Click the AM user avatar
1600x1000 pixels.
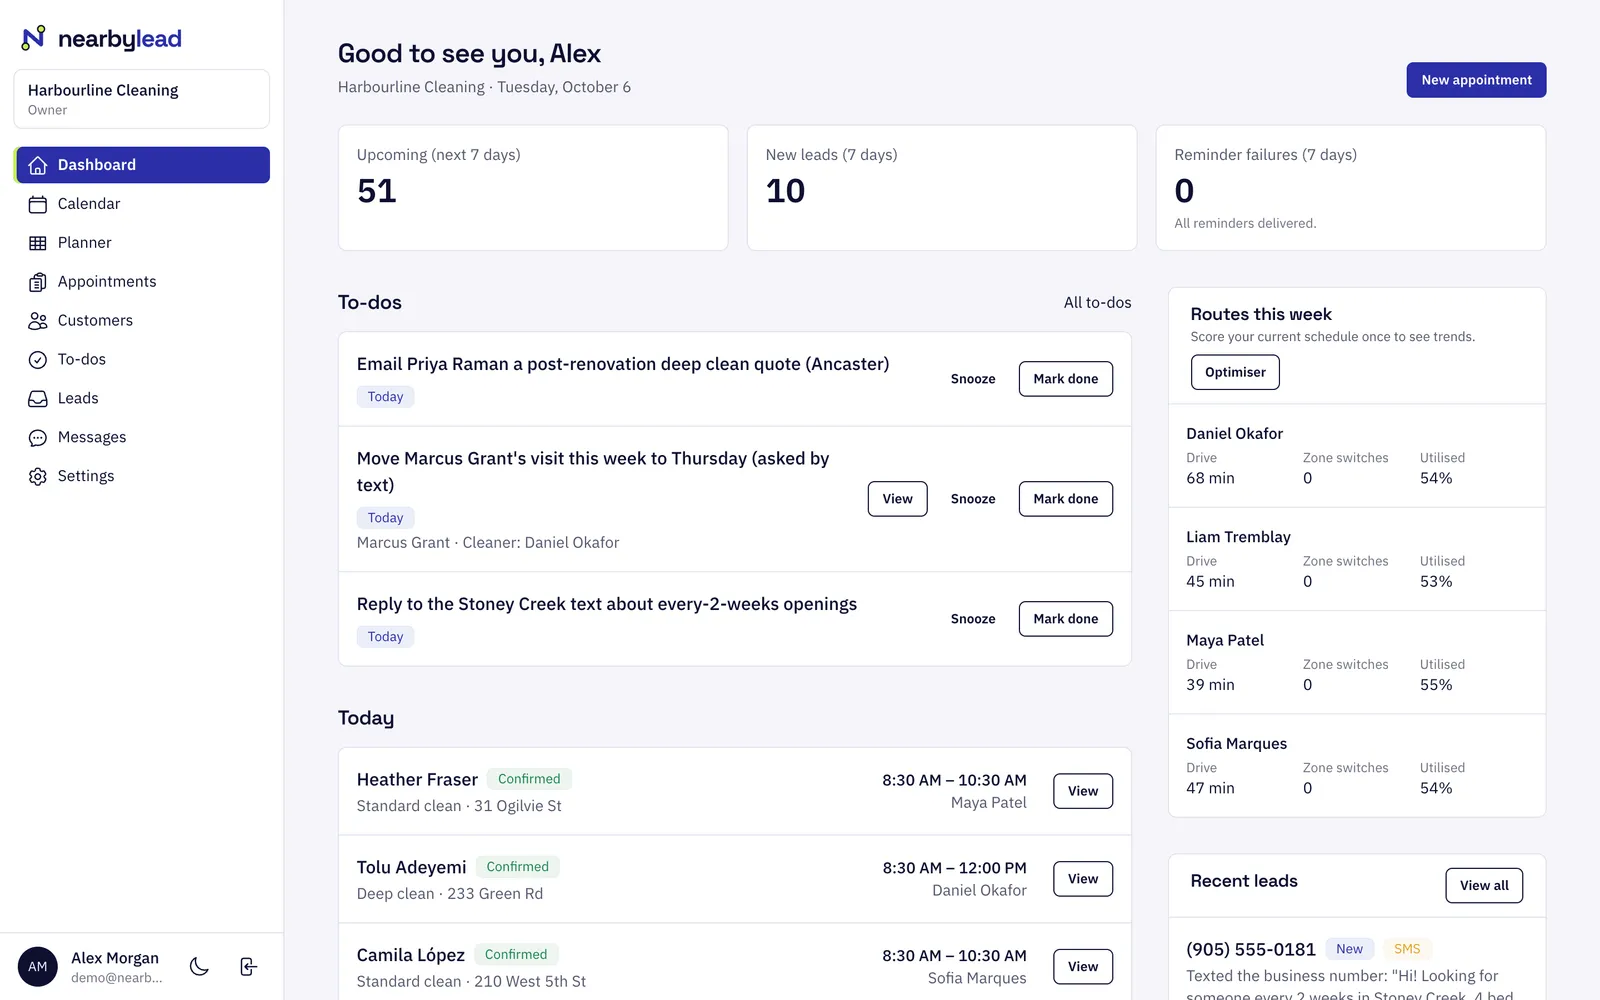38,966
